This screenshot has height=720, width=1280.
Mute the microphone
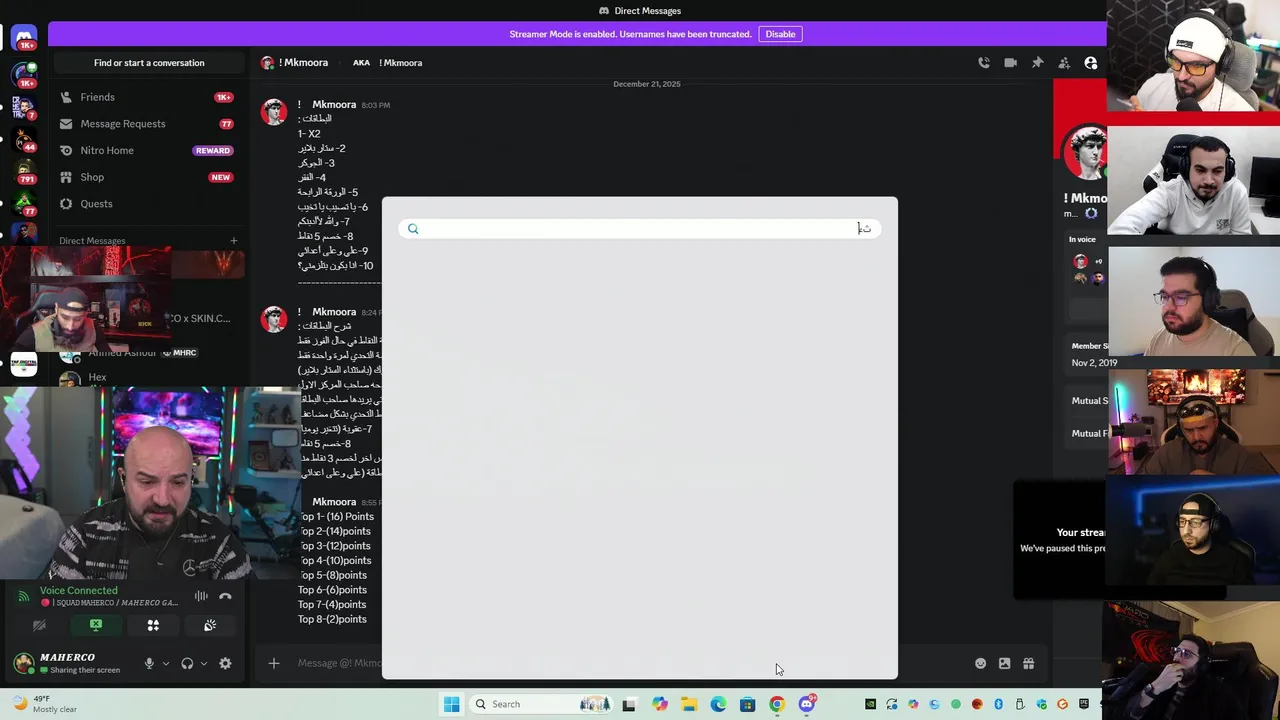point(149,663)
